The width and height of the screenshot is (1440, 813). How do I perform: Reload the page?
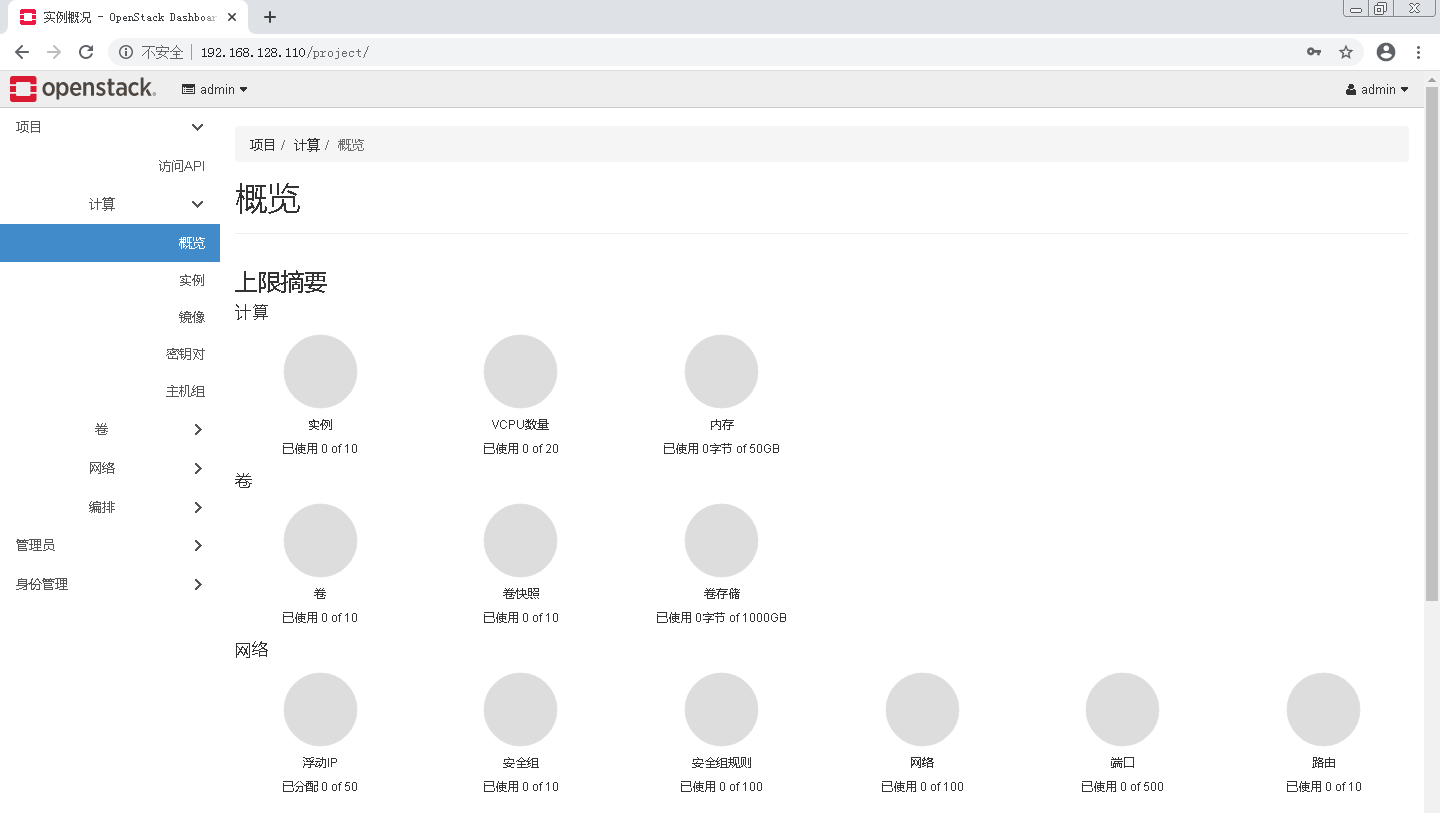[x=86, y=52]
